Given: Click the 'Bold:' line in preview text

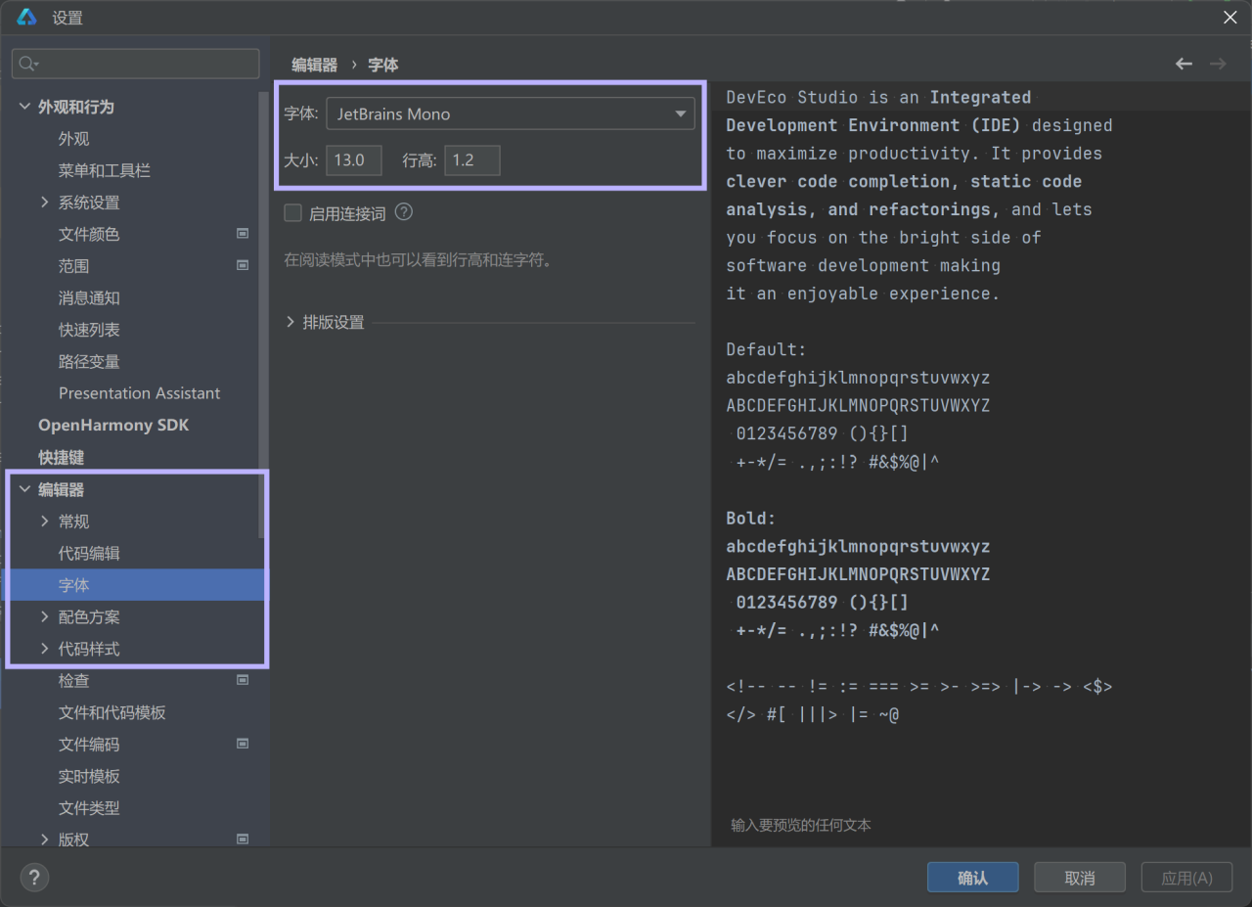Looking at the screenshot, I should coord(751,519).
